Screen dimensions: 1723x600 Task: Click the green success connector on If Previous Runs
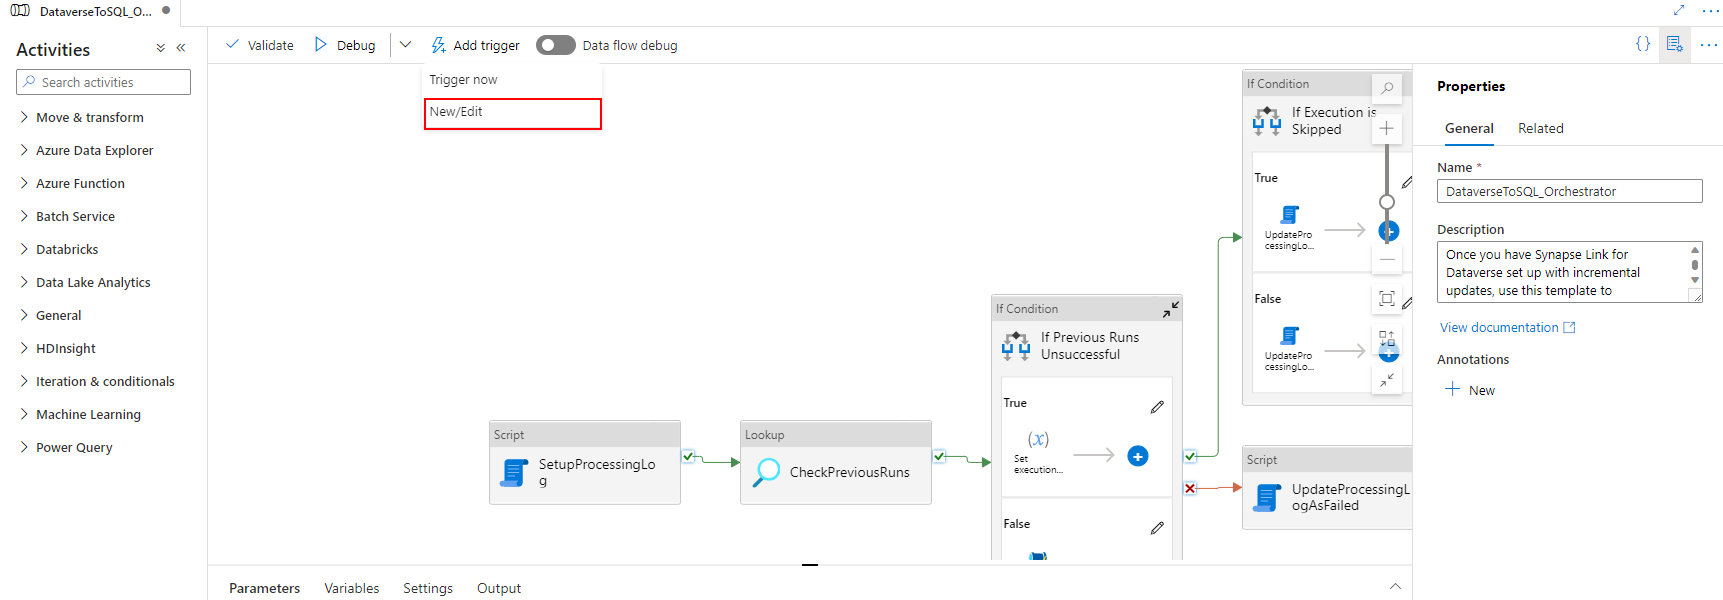[1190, 457]
